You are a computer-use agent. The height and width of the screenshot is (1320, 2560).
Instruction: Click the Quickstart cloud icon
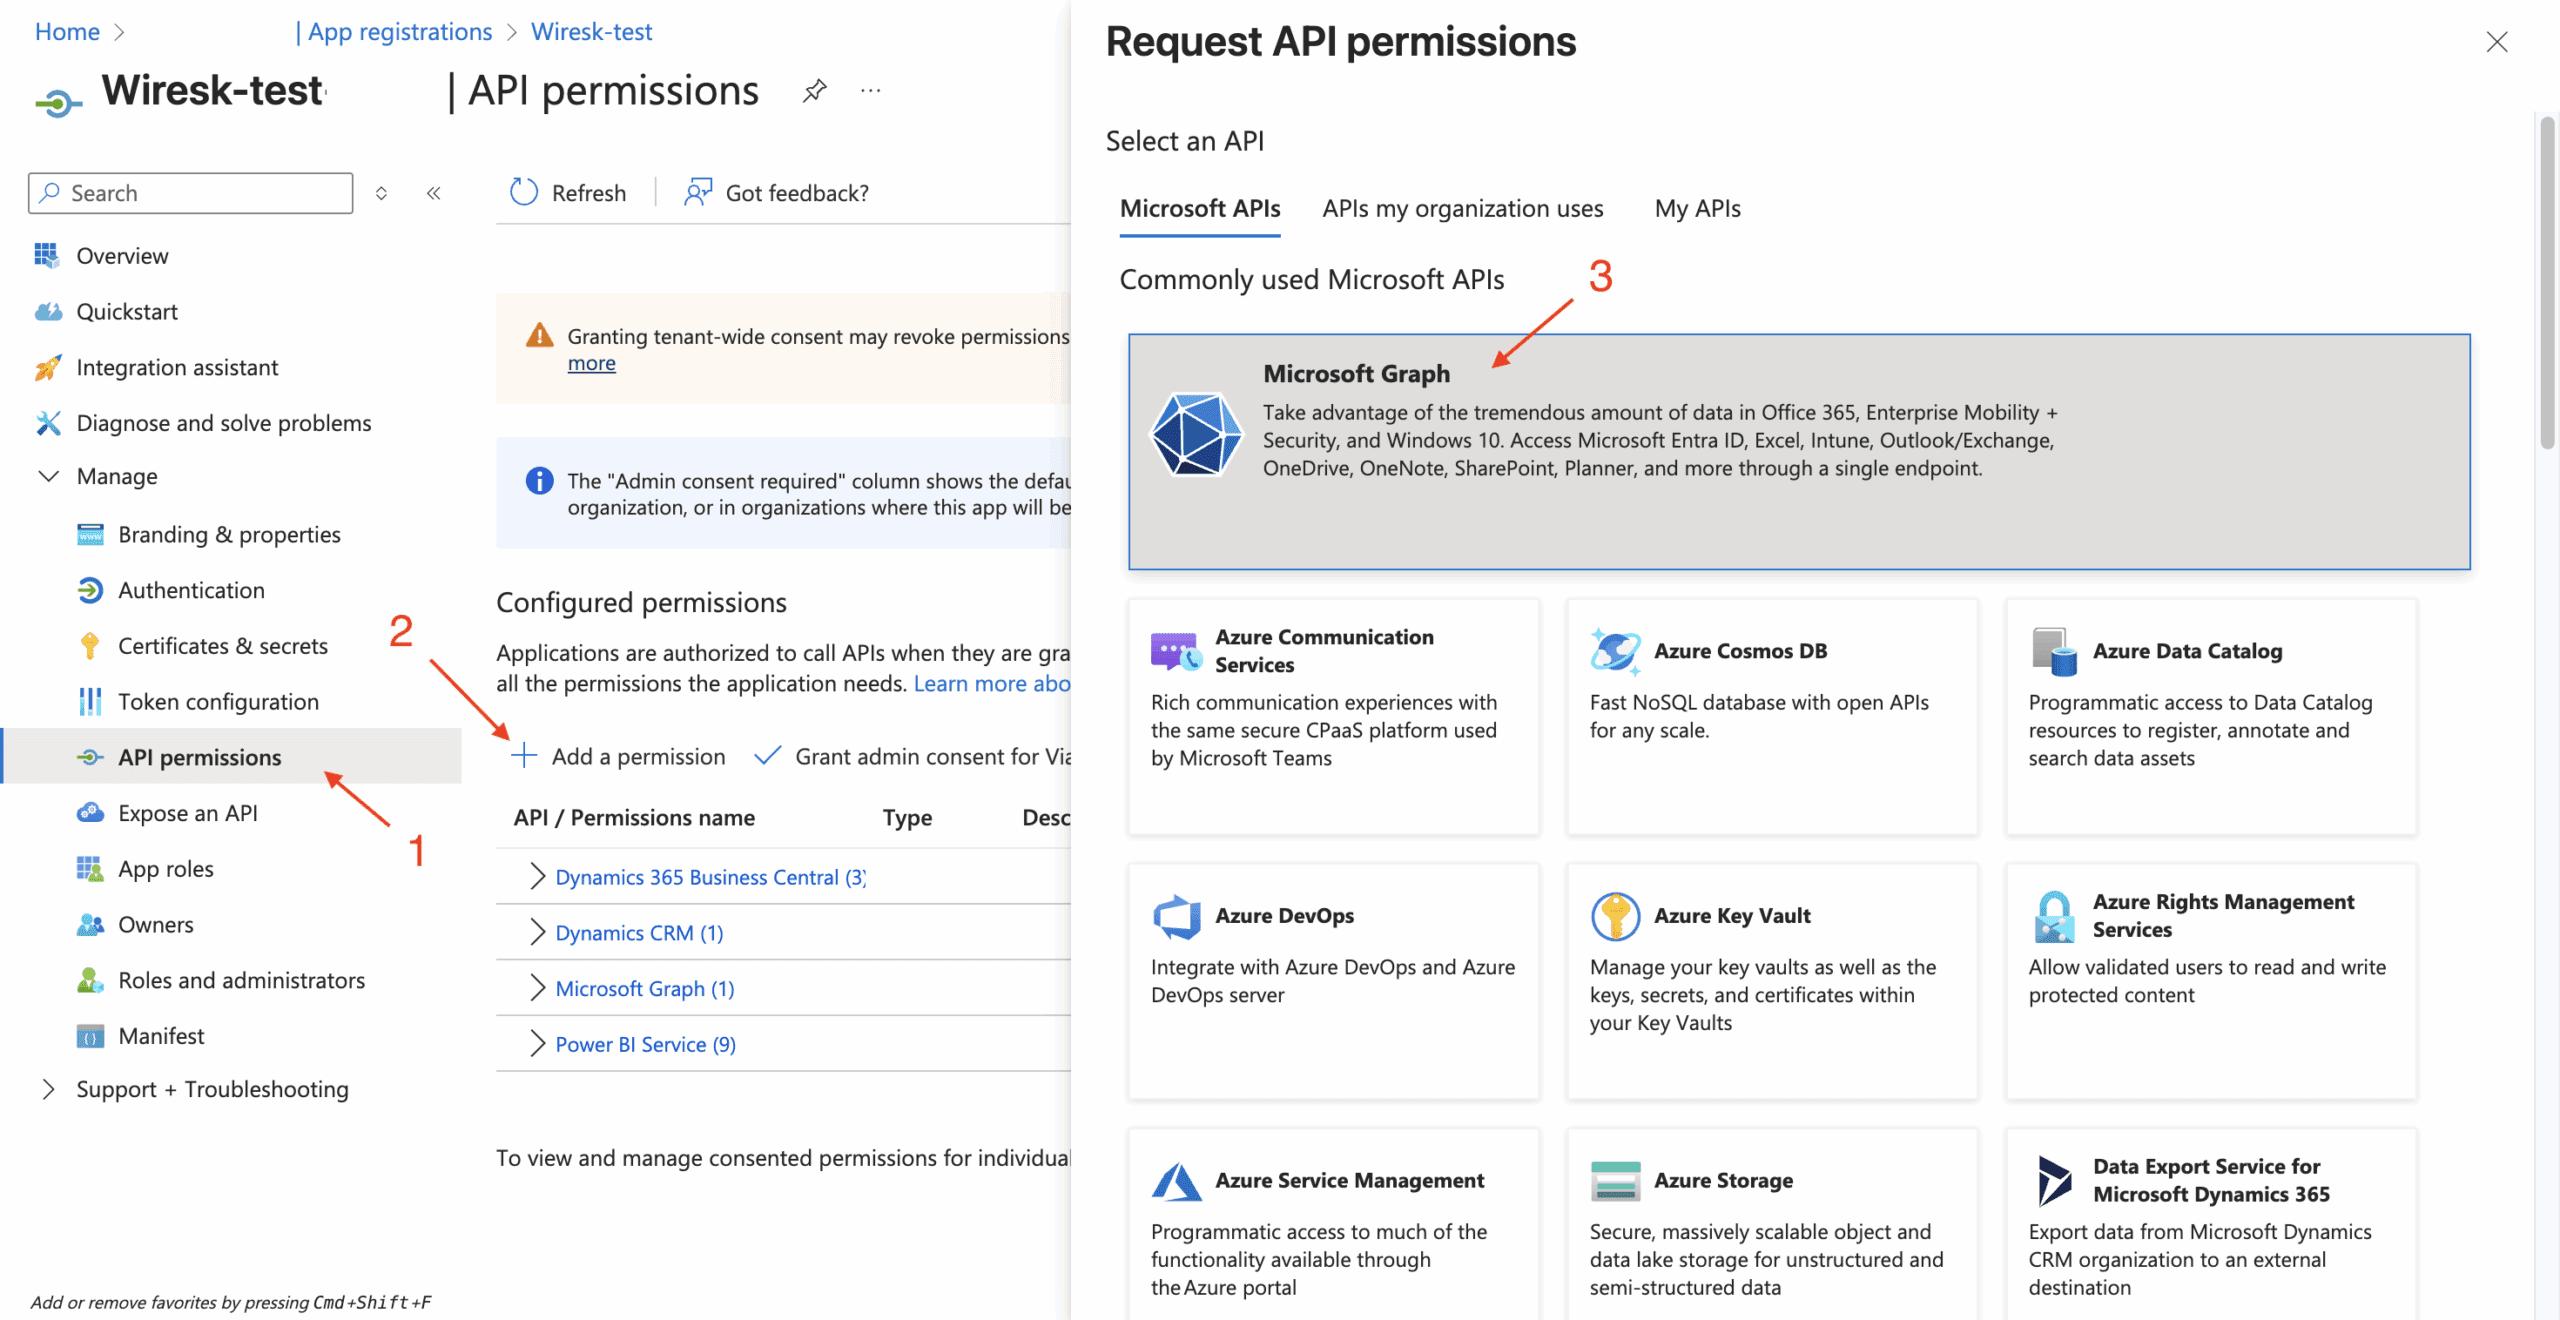[47, 311]
